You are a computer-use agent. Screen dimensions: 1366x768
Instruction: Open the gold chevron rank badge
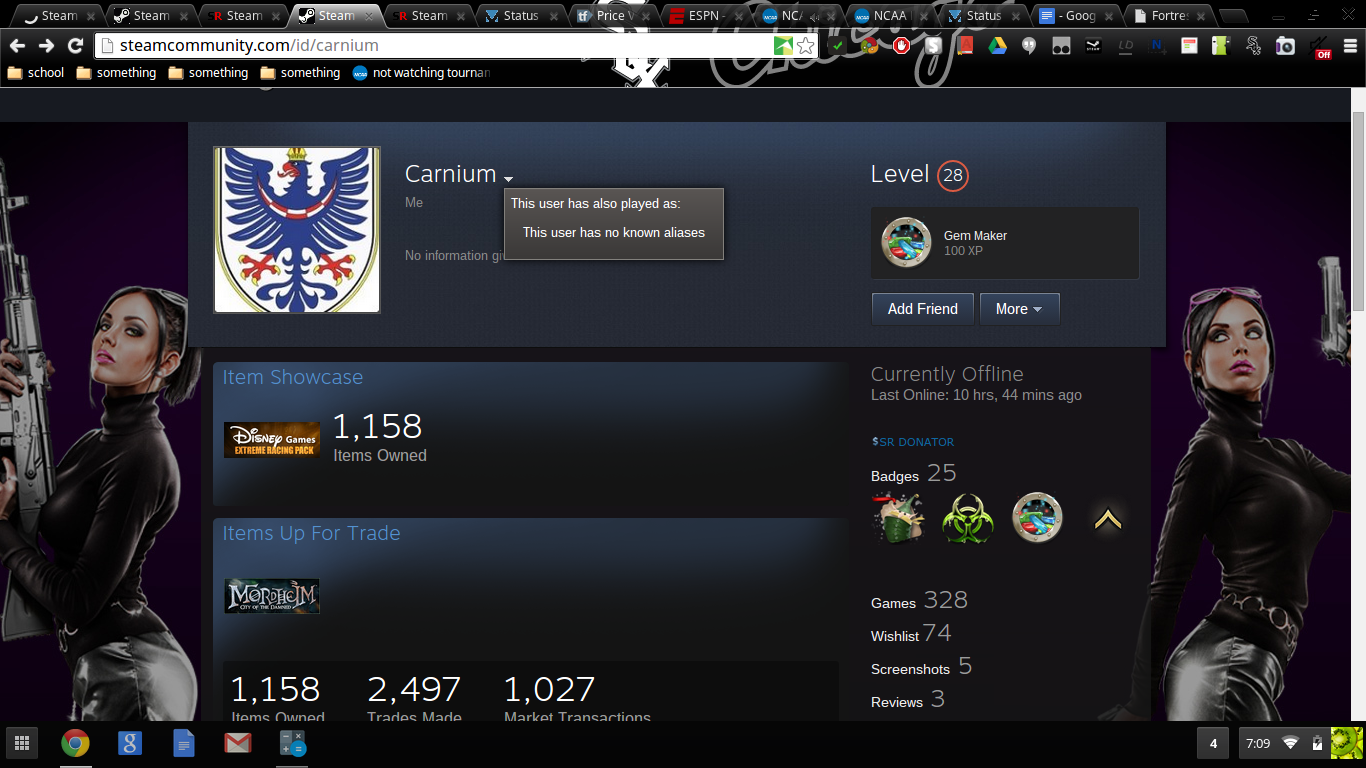(x=1107, y=519)
